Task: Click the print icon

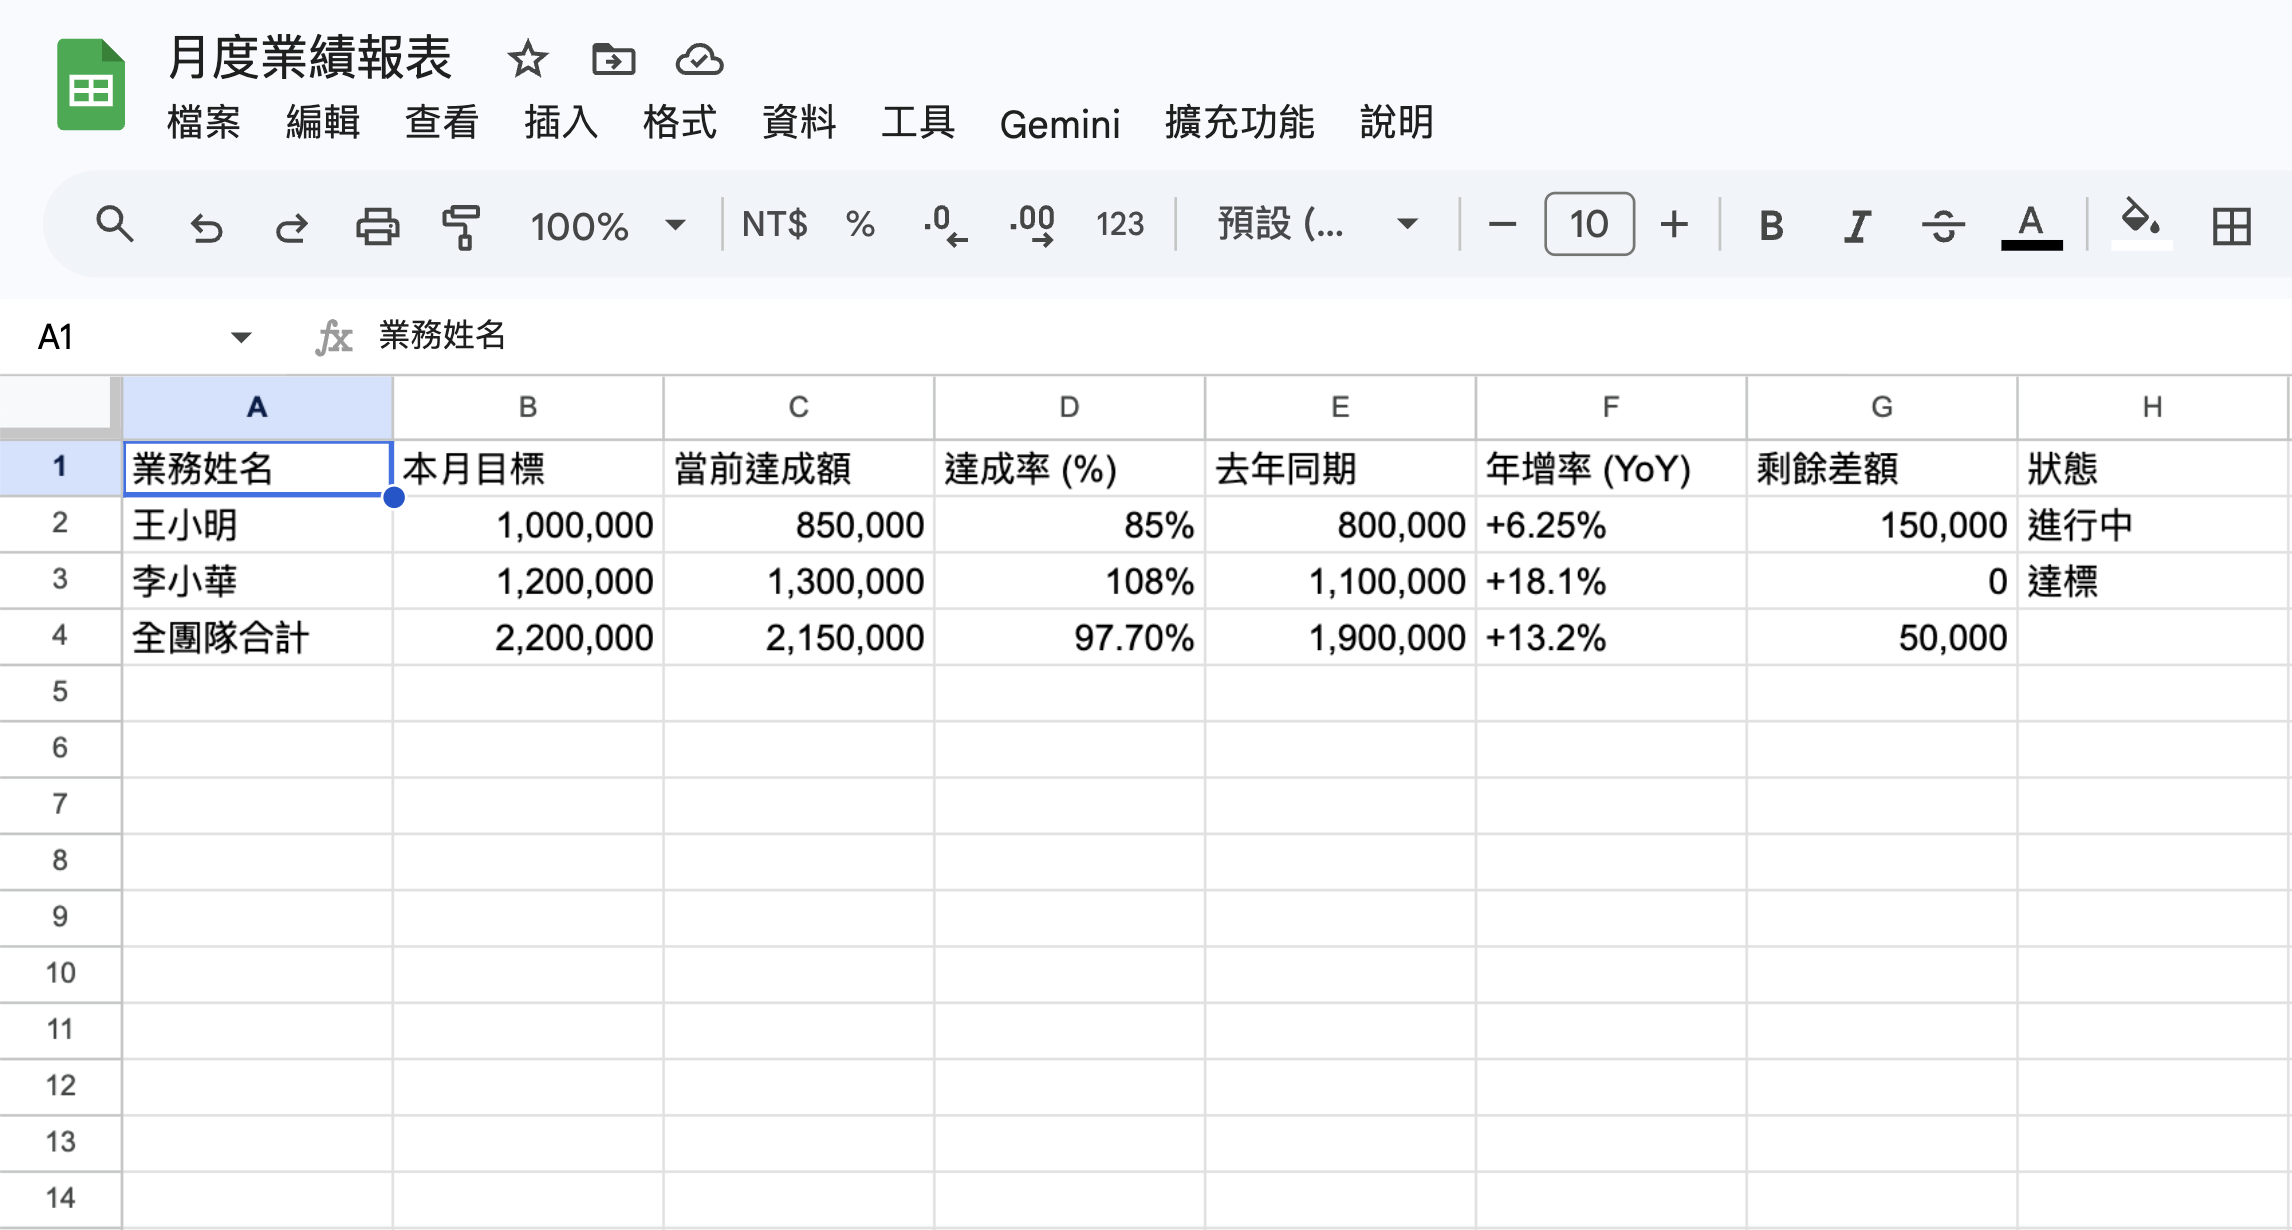Action: tap(377, 225)
